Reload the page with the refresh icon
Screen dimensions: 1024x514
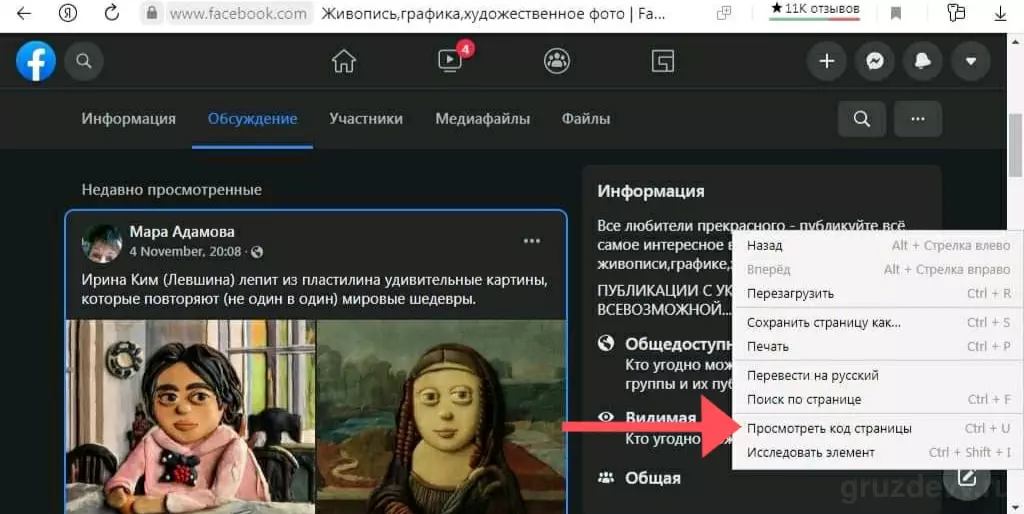pos(112,12)
